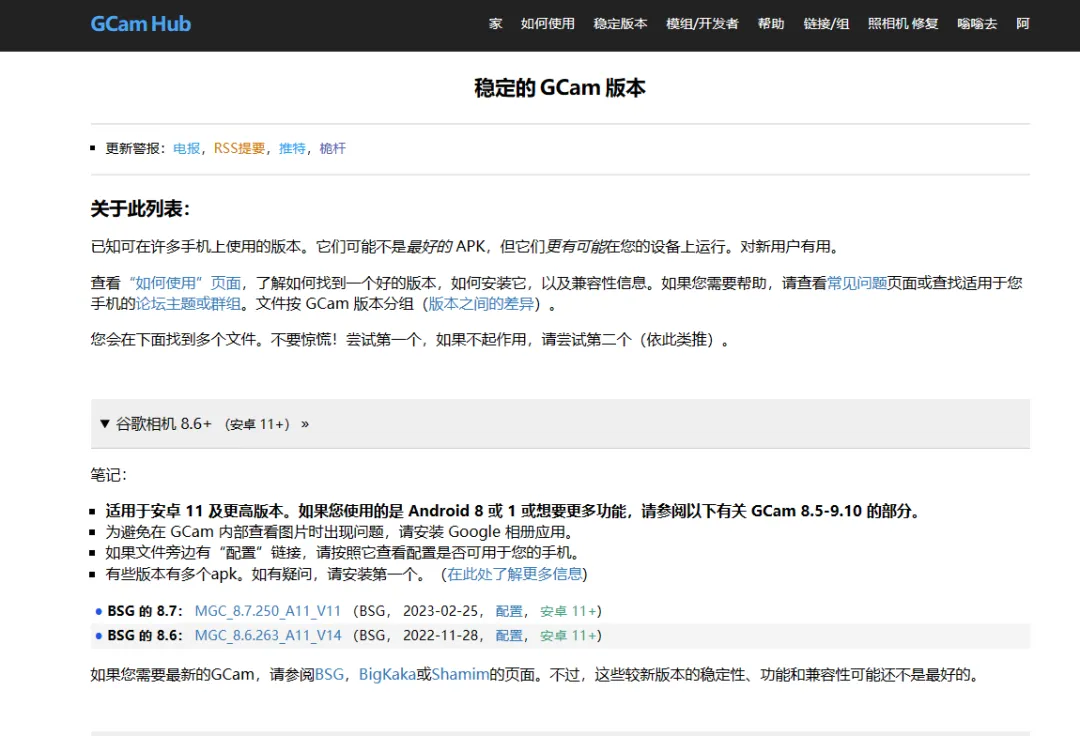Open the 在此处了解更多信息 link

515,574
